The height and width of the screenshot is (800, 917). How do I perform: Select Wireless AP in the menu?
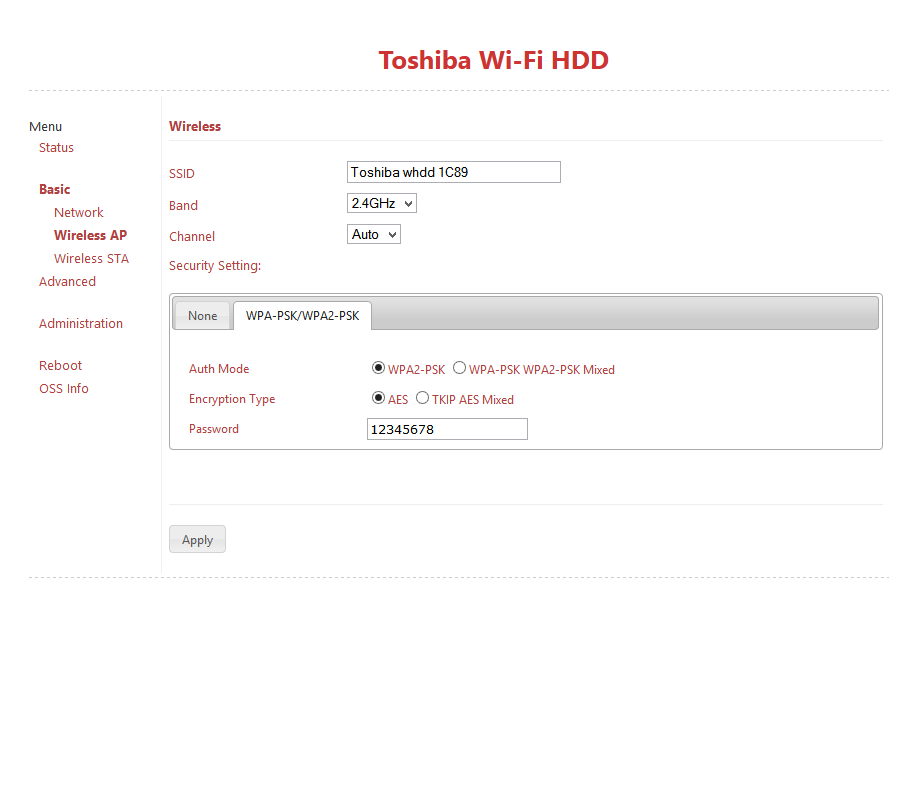(90, 235)
